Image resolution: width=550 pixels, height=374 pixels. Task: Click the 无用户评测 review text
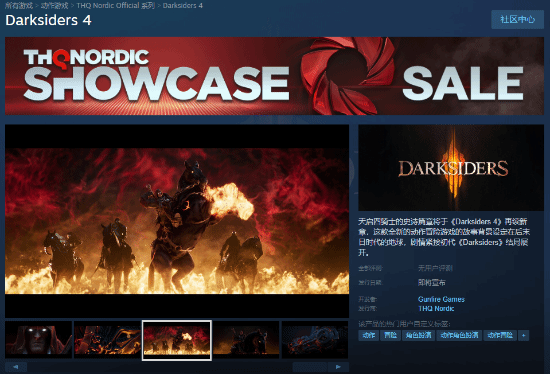click(x=435, y=268)
